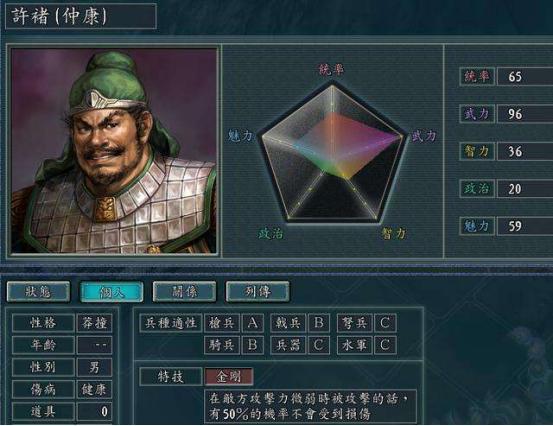Select the highlighted 個人 tab
553x426 pixels.
[111, 292]
